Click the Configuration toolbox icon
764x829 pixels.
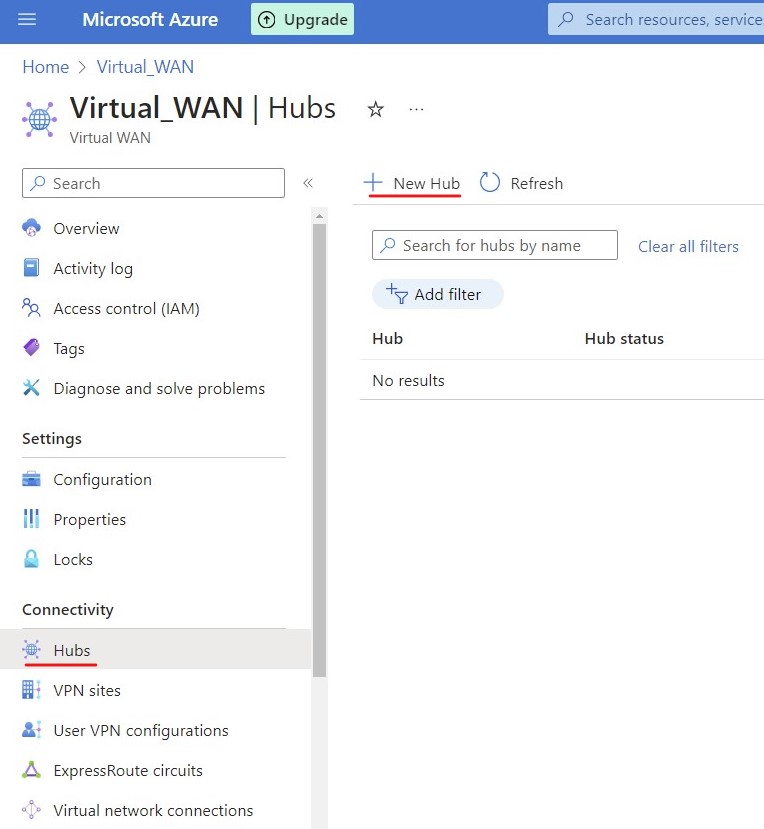tap(31, 479)
